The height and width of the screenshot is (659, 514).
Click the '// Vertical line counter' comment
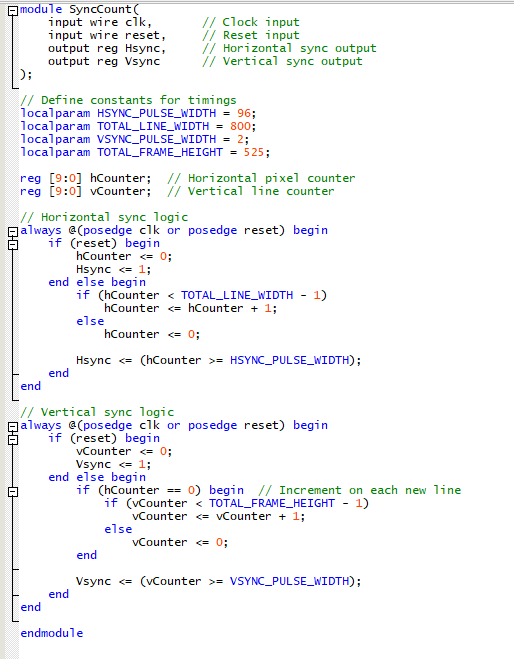point(251,191)
